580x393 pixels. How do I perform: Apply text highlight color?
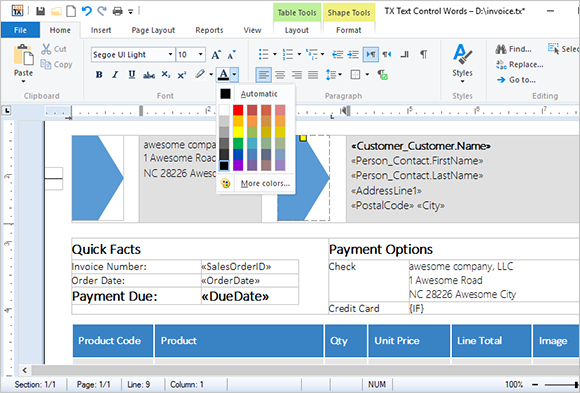(x=200, y=74)
